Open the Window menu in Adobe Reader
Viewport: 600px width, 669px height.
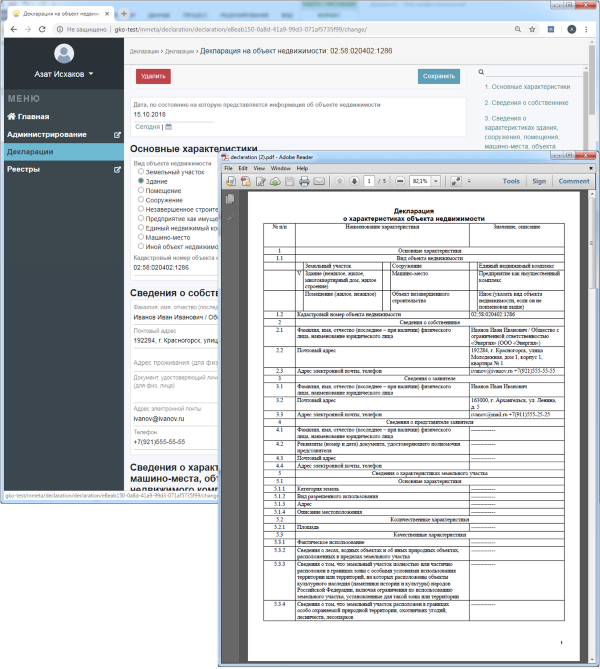click(280, 169)
